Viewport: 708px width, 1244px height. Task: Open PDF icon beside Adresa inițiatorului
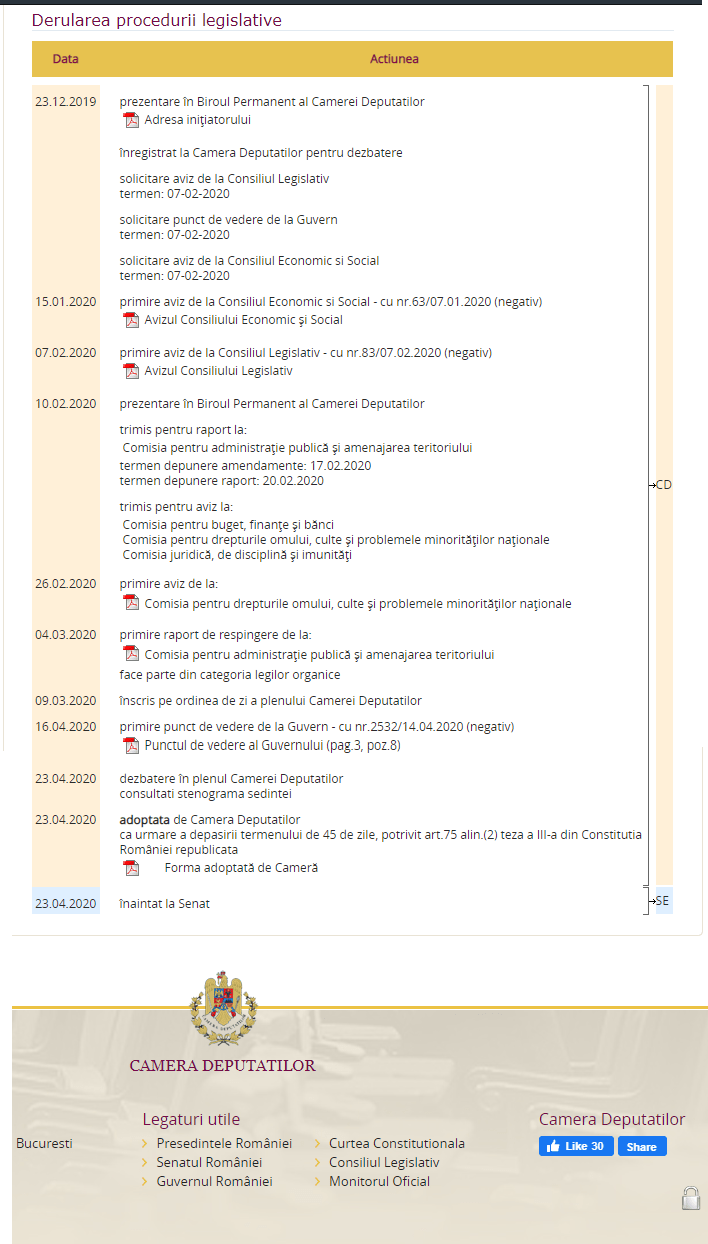pos(131,120)
